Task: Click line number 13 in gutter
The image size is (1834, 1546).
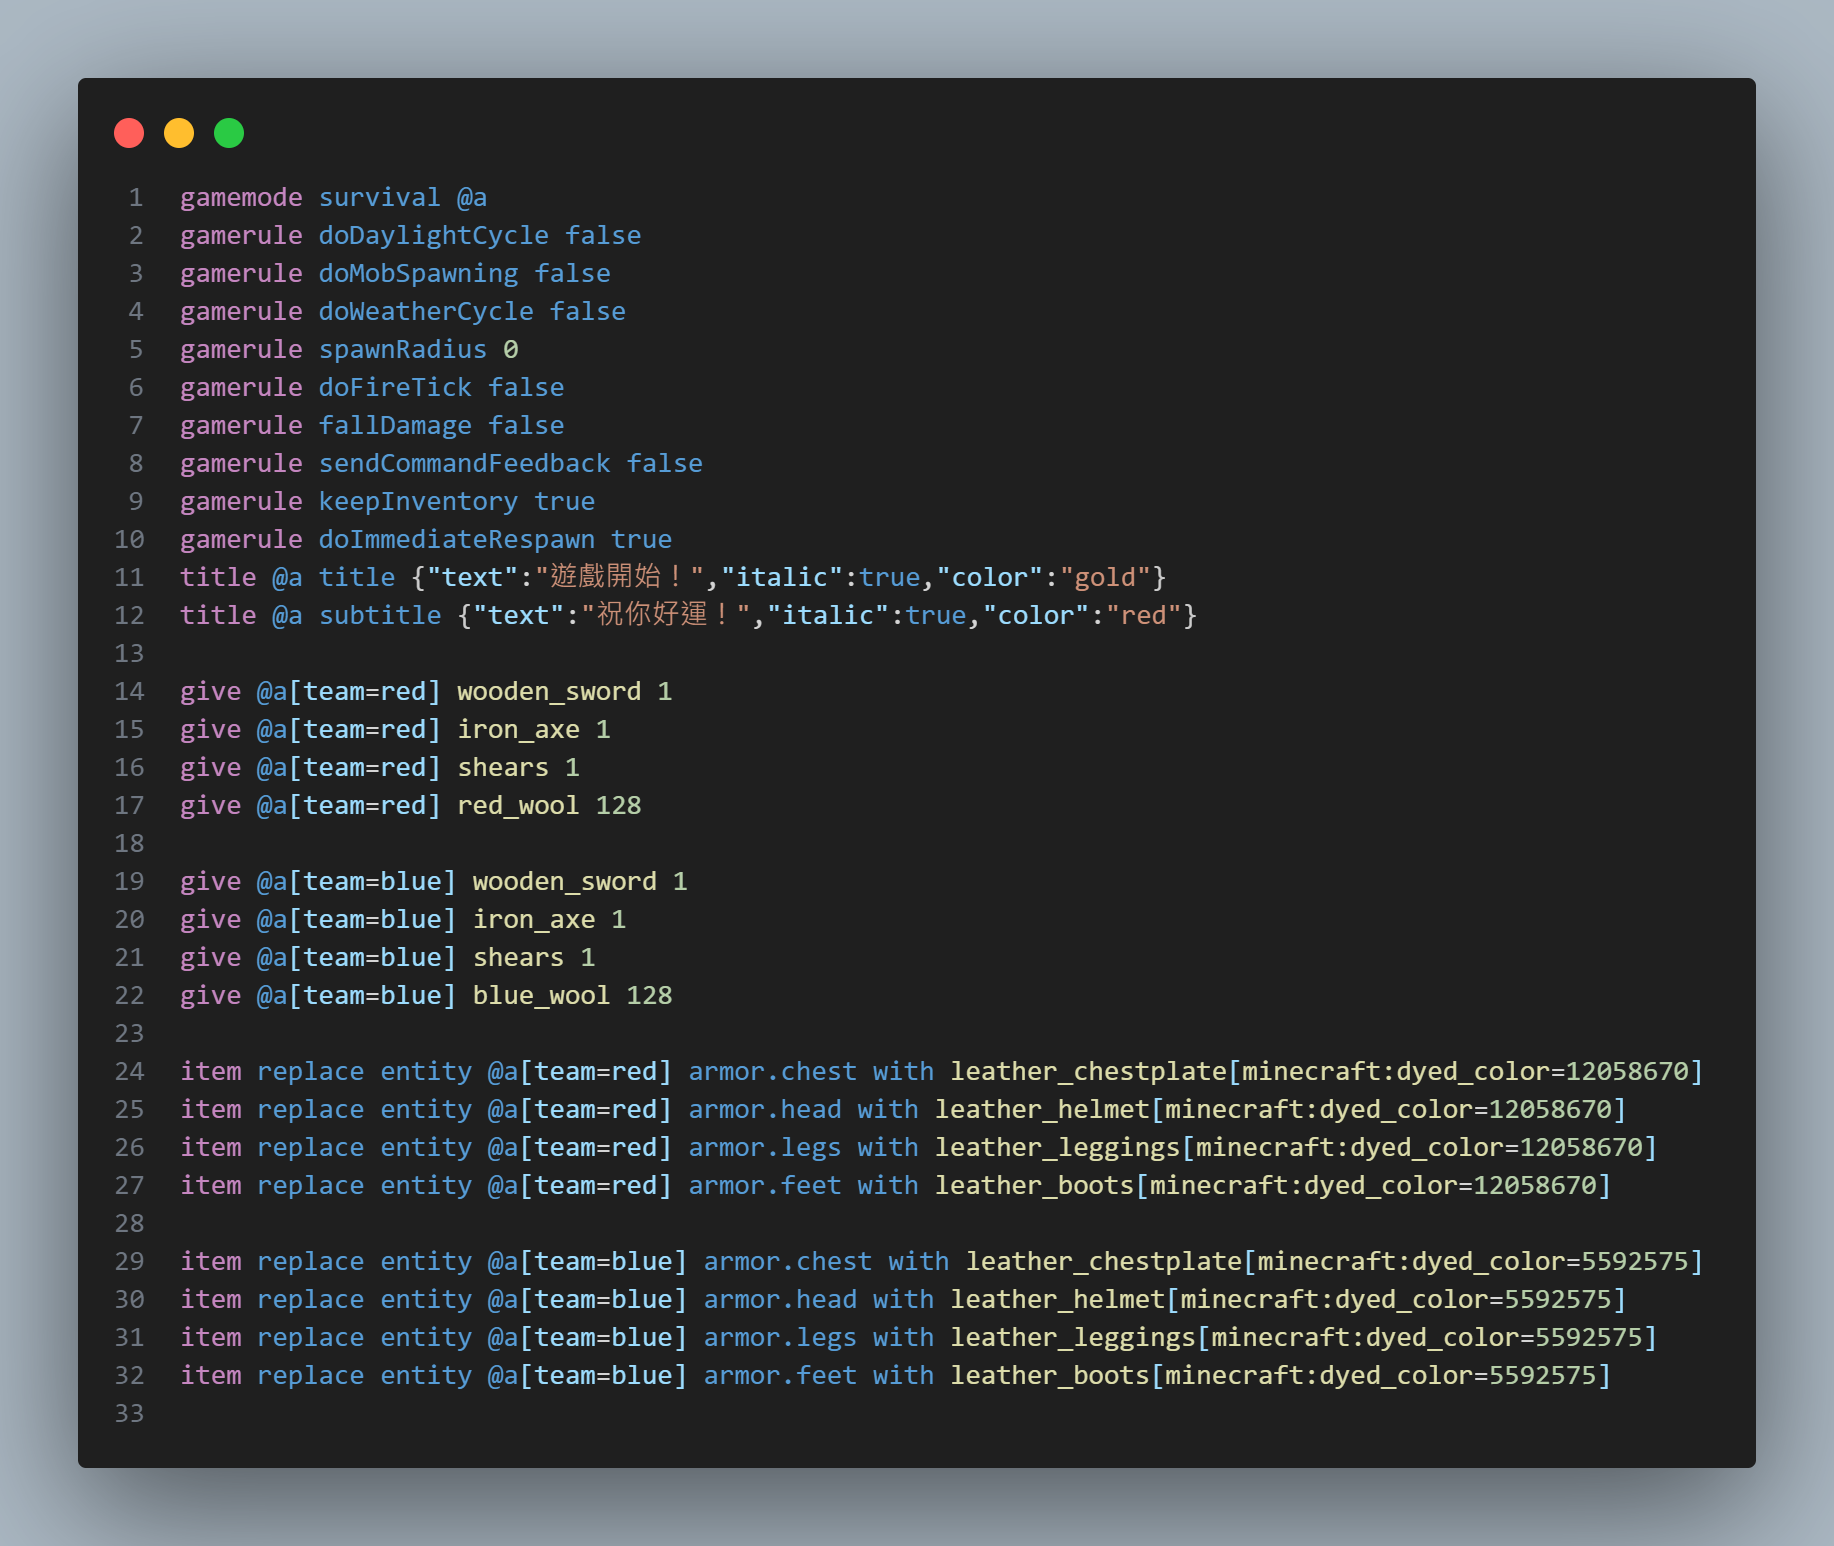Action: pos(129,654)
